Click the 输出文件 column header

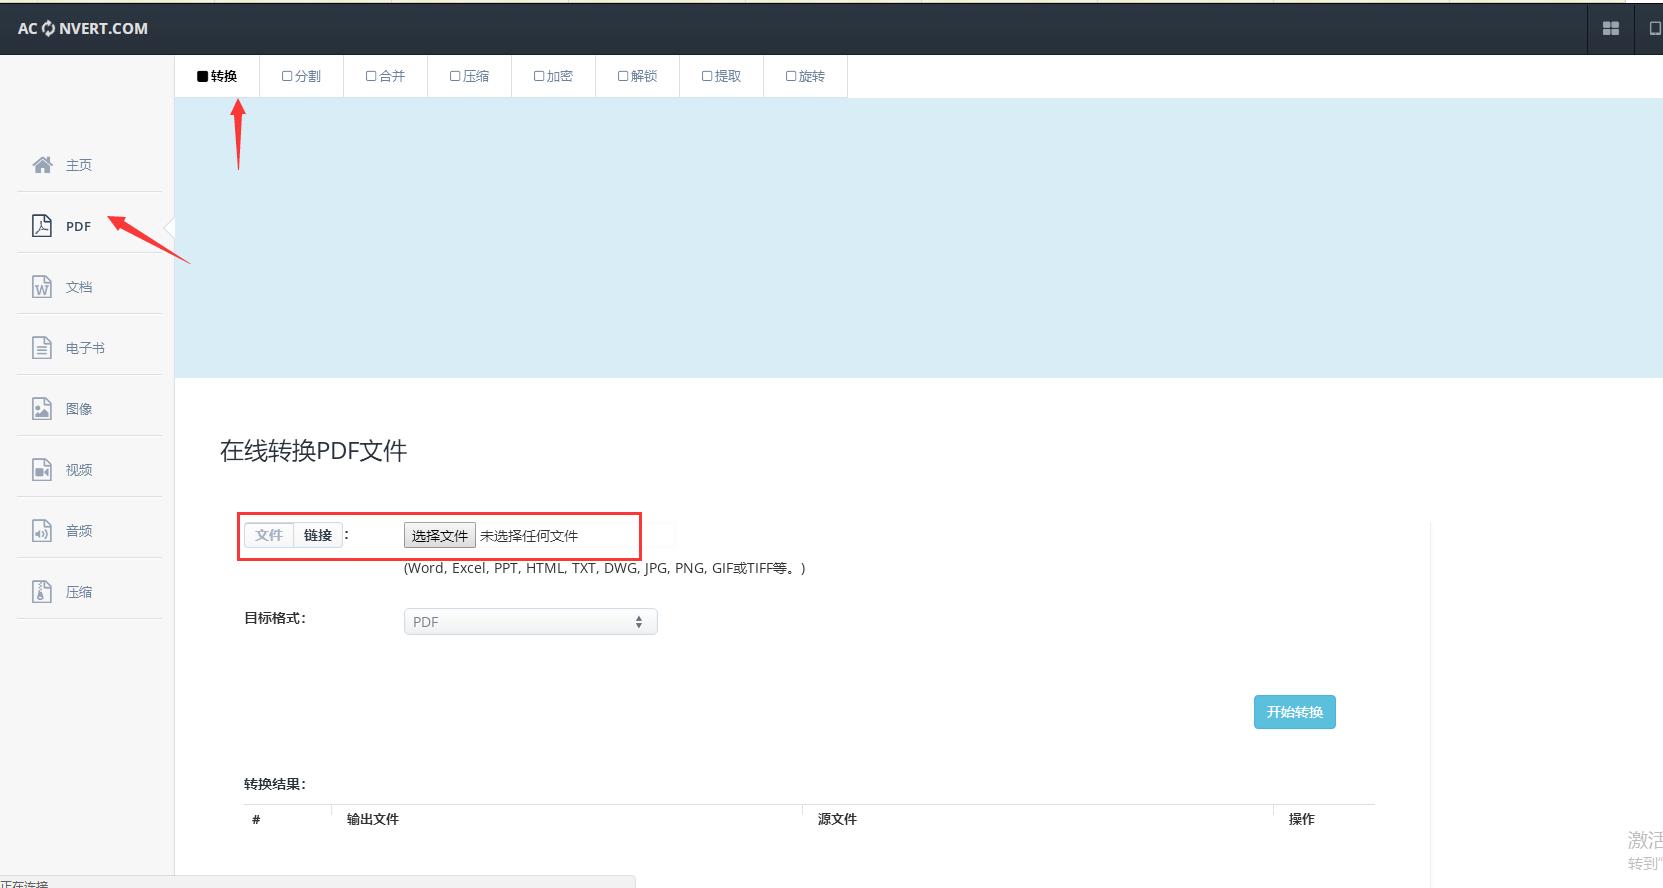(x=372, y=819)
